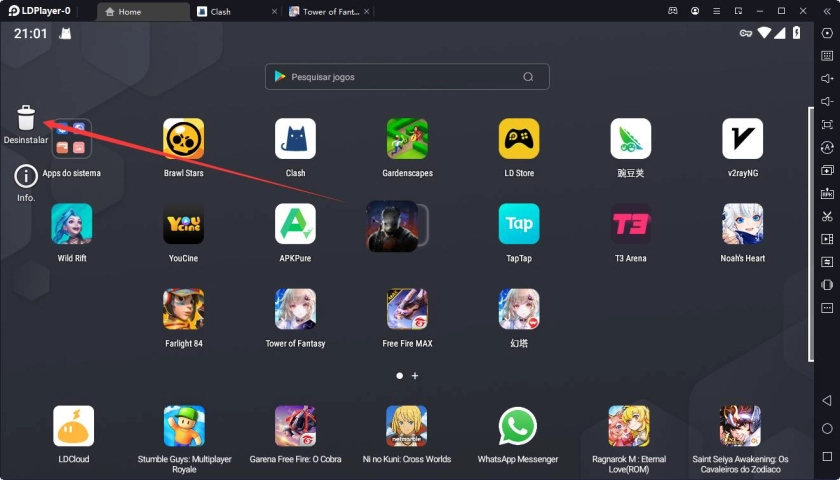
Task: Launch Free Fire MAX
Action: point(407,309)
